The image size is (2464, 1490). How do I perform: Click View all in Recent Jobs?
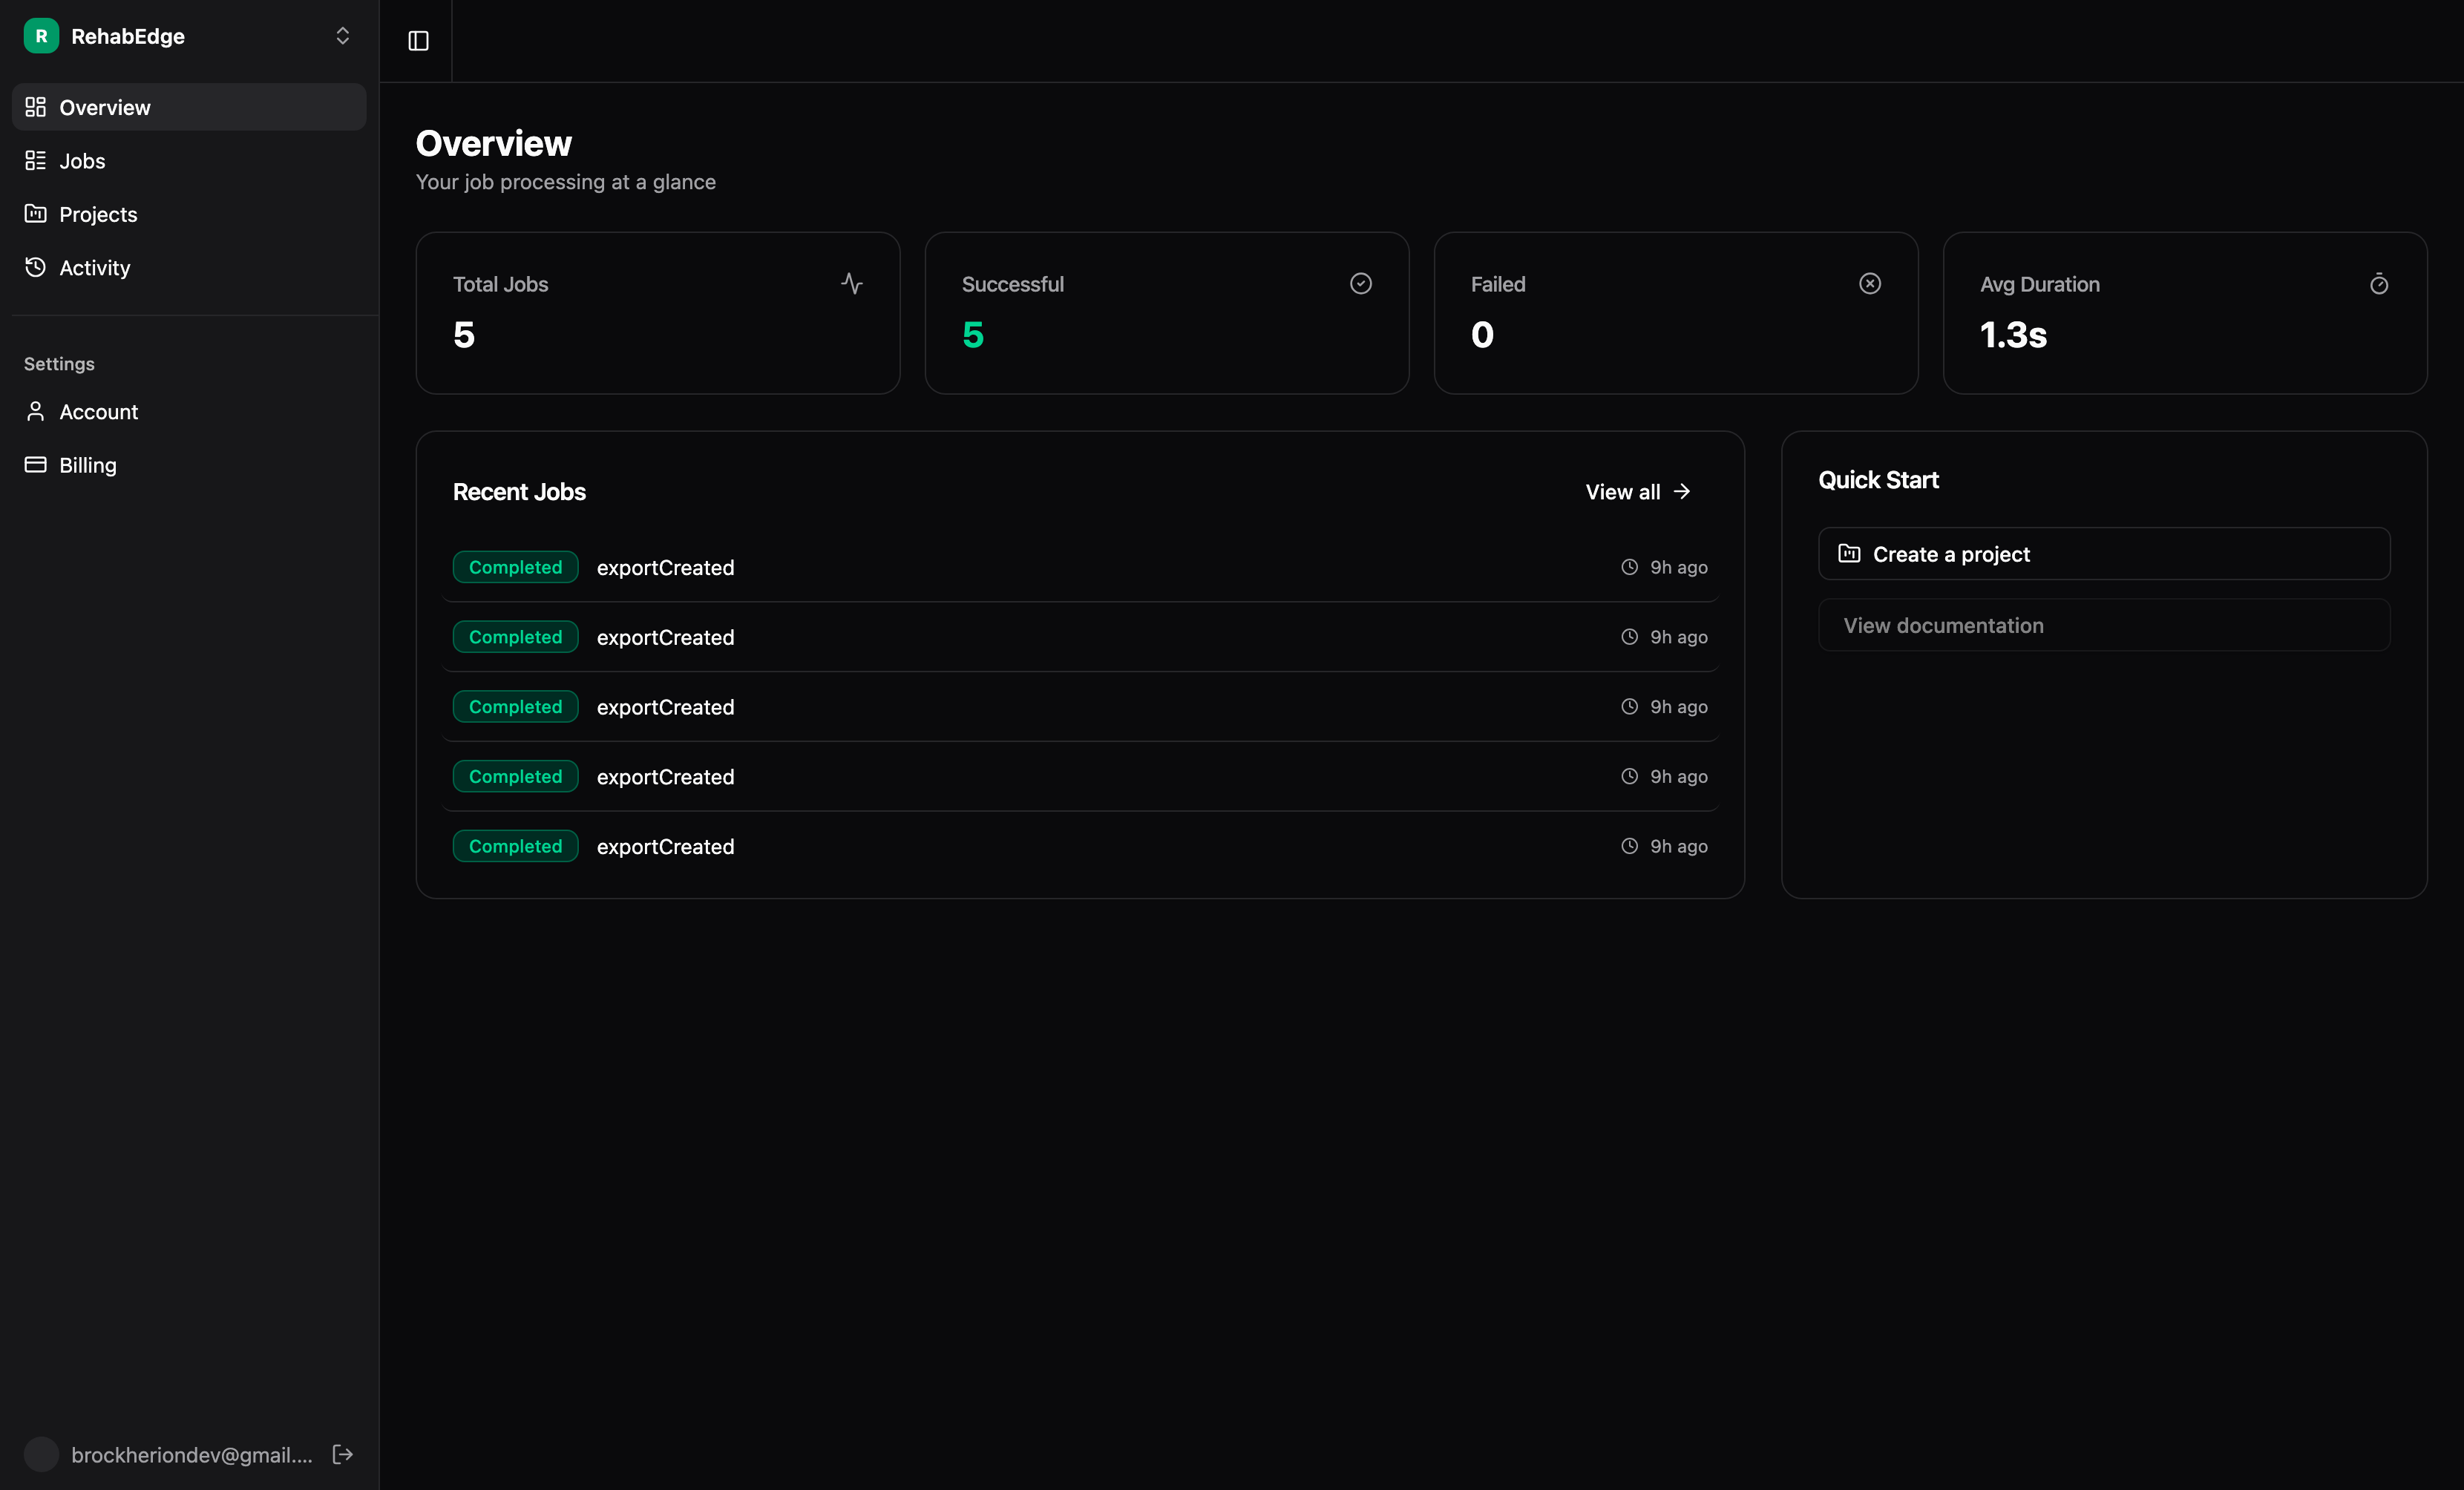point(1636,491)
